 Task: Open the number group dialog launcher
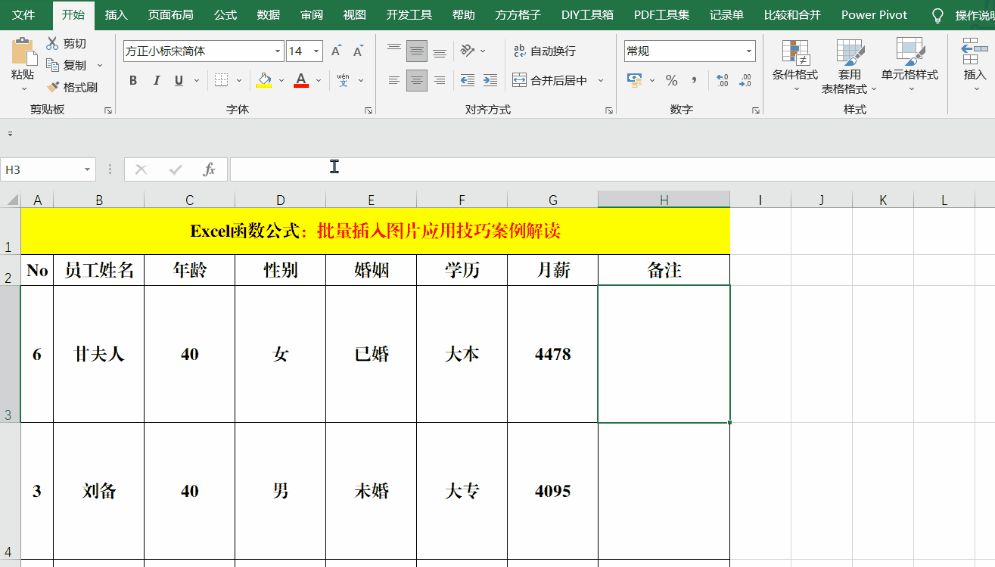(x=755, y=110)
